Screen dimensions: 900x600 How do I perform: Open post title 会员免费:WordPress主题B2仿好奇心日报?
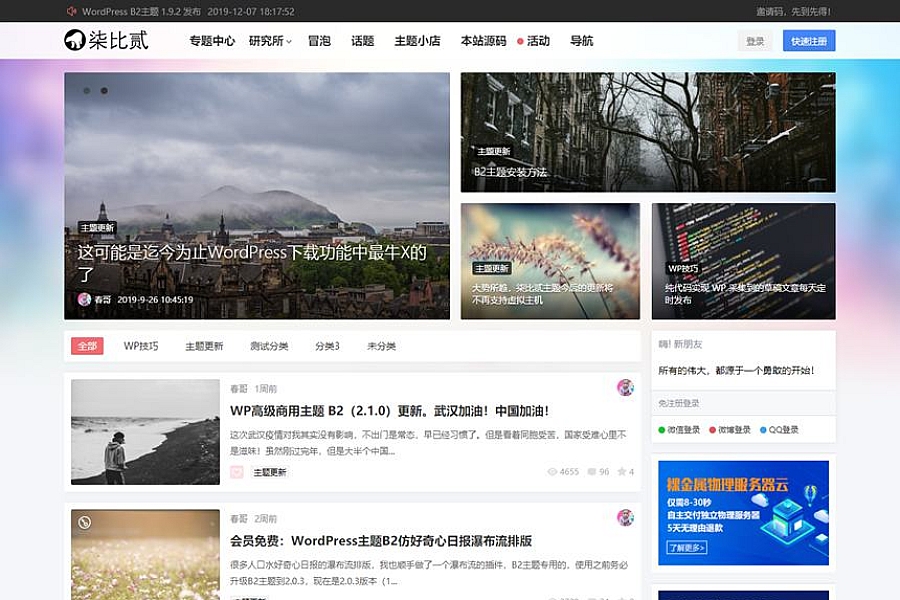[381, 541]
